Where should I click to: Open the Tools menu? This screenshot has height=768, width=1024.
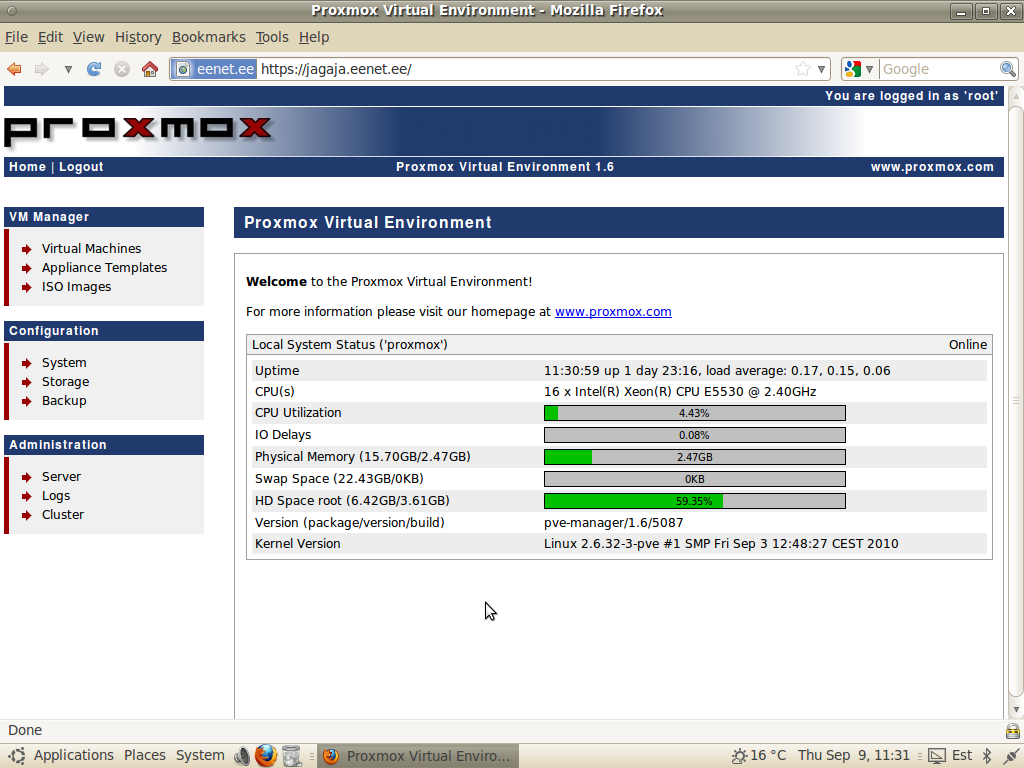click(x=272, y=37)
